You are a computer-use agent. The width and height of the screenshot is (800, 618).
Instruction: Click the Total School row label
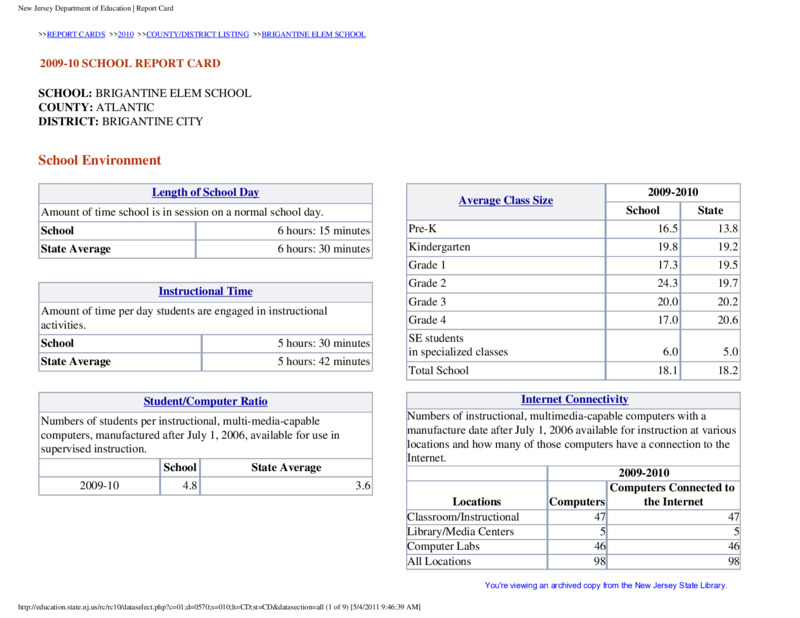pos(438,370)
